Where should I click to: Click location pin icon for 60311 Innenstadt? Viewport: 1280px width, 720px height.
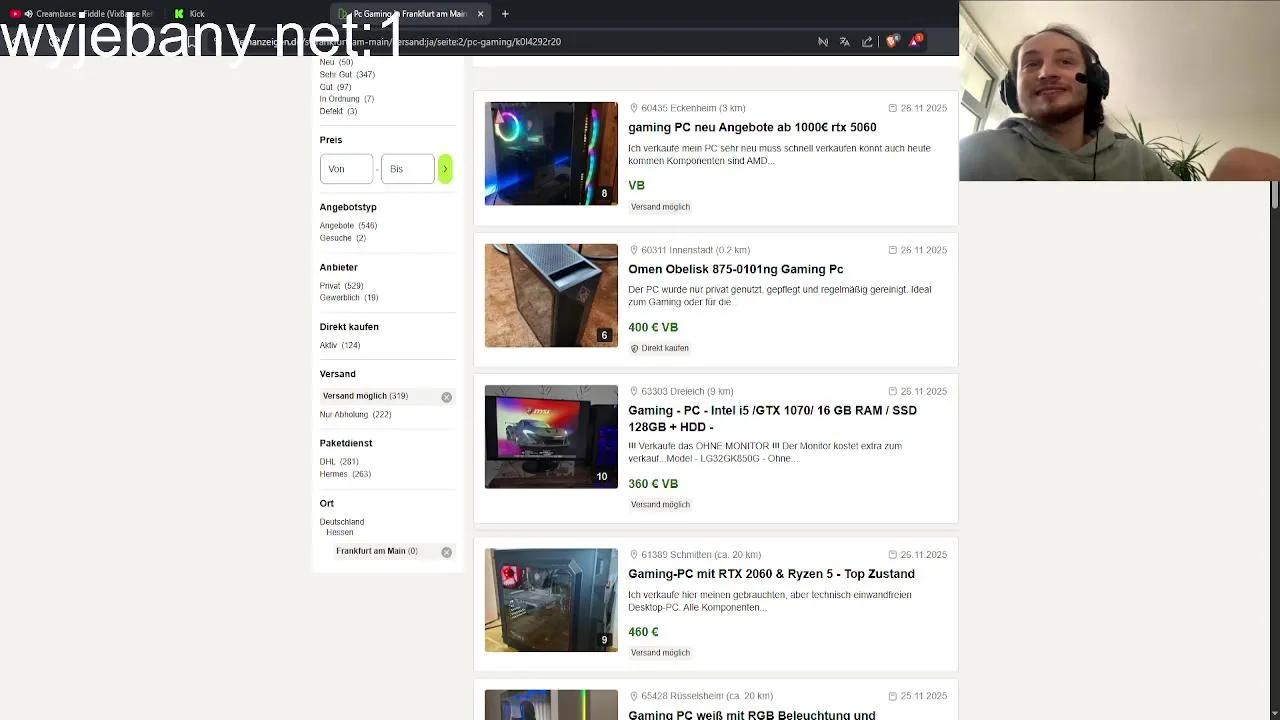click(x=633, y=250)
